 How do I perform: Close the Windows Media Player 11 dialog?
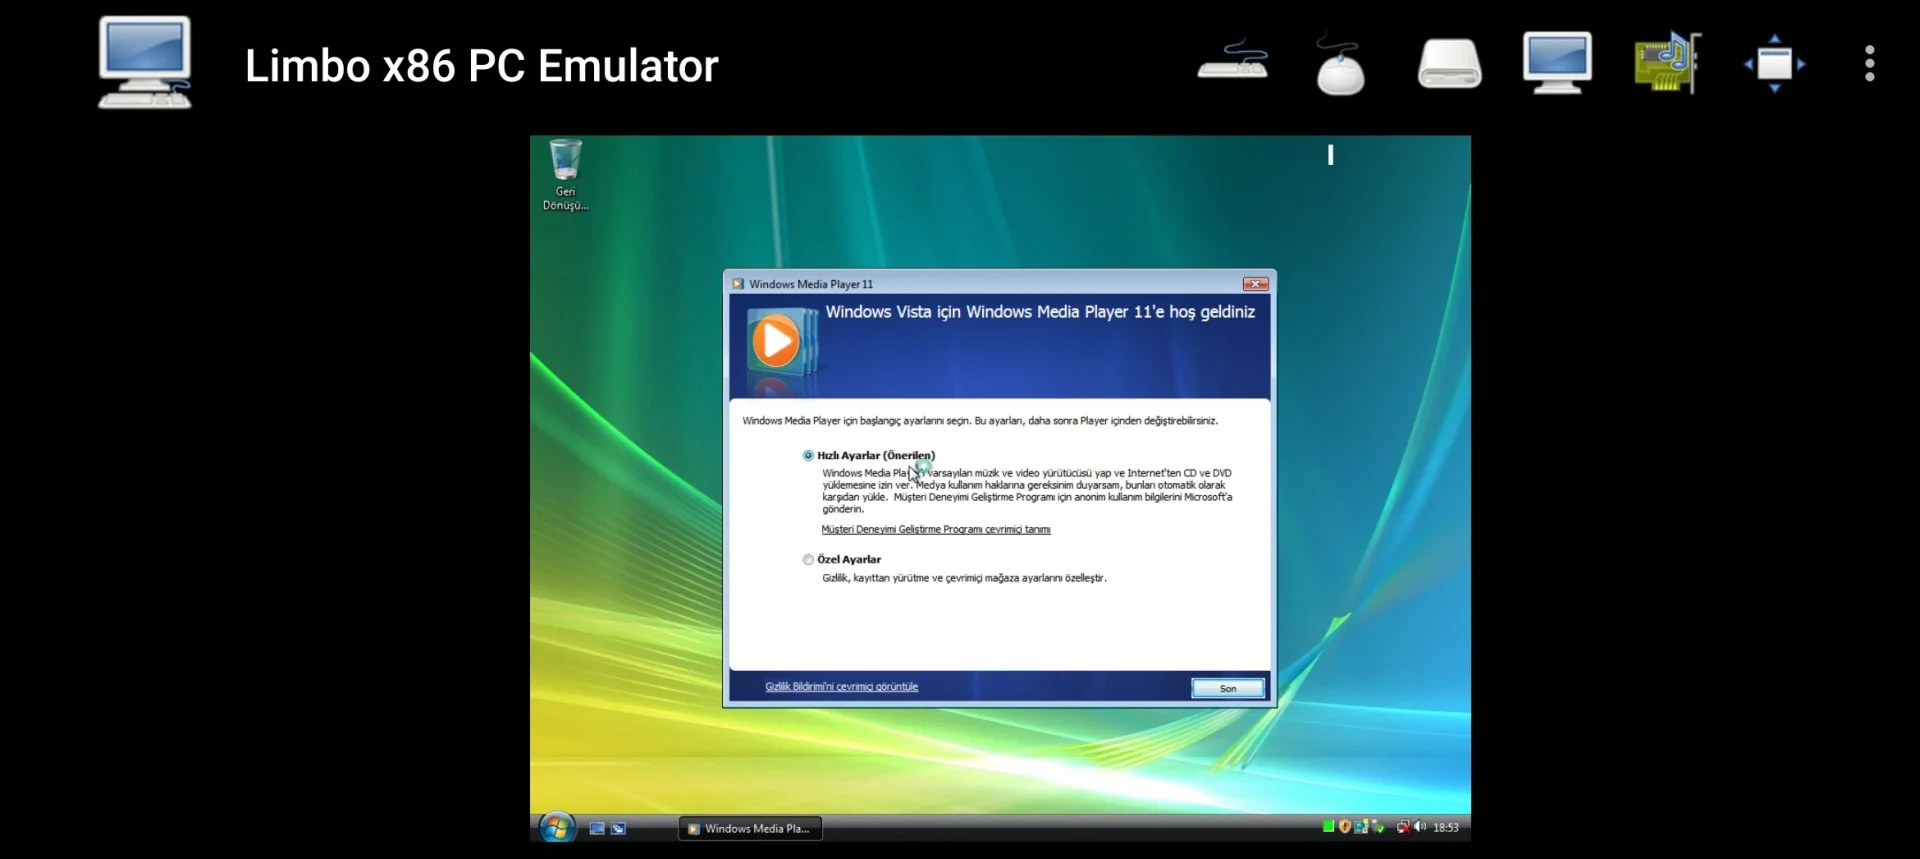[1255, 284]
